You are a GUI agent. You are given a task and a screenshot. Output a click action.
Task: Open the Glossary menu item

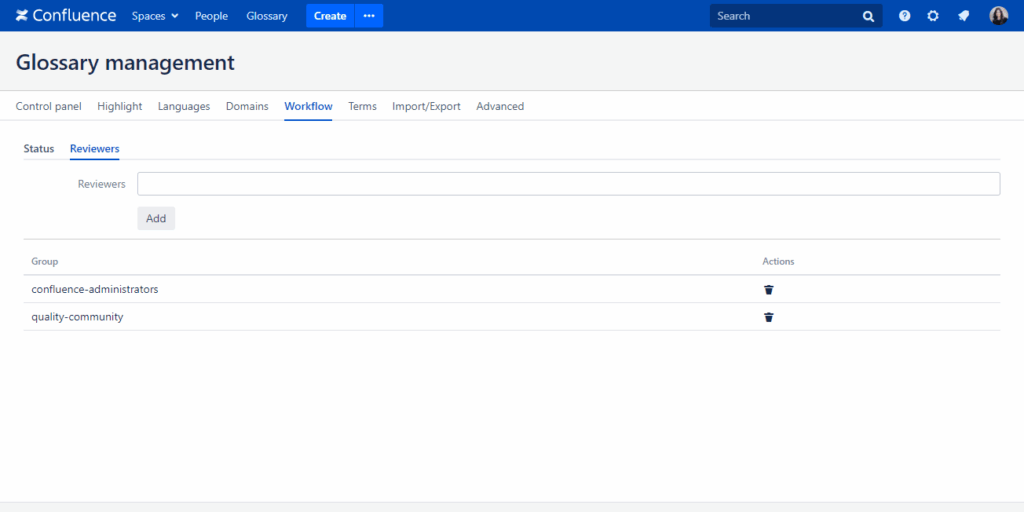267,16
